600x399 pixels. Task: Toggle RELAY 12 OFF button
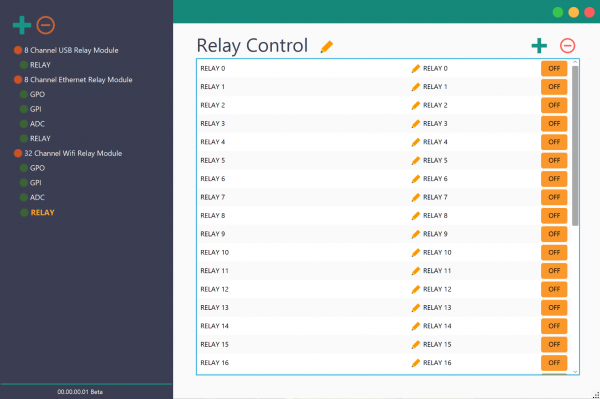[x=554, y=289]
